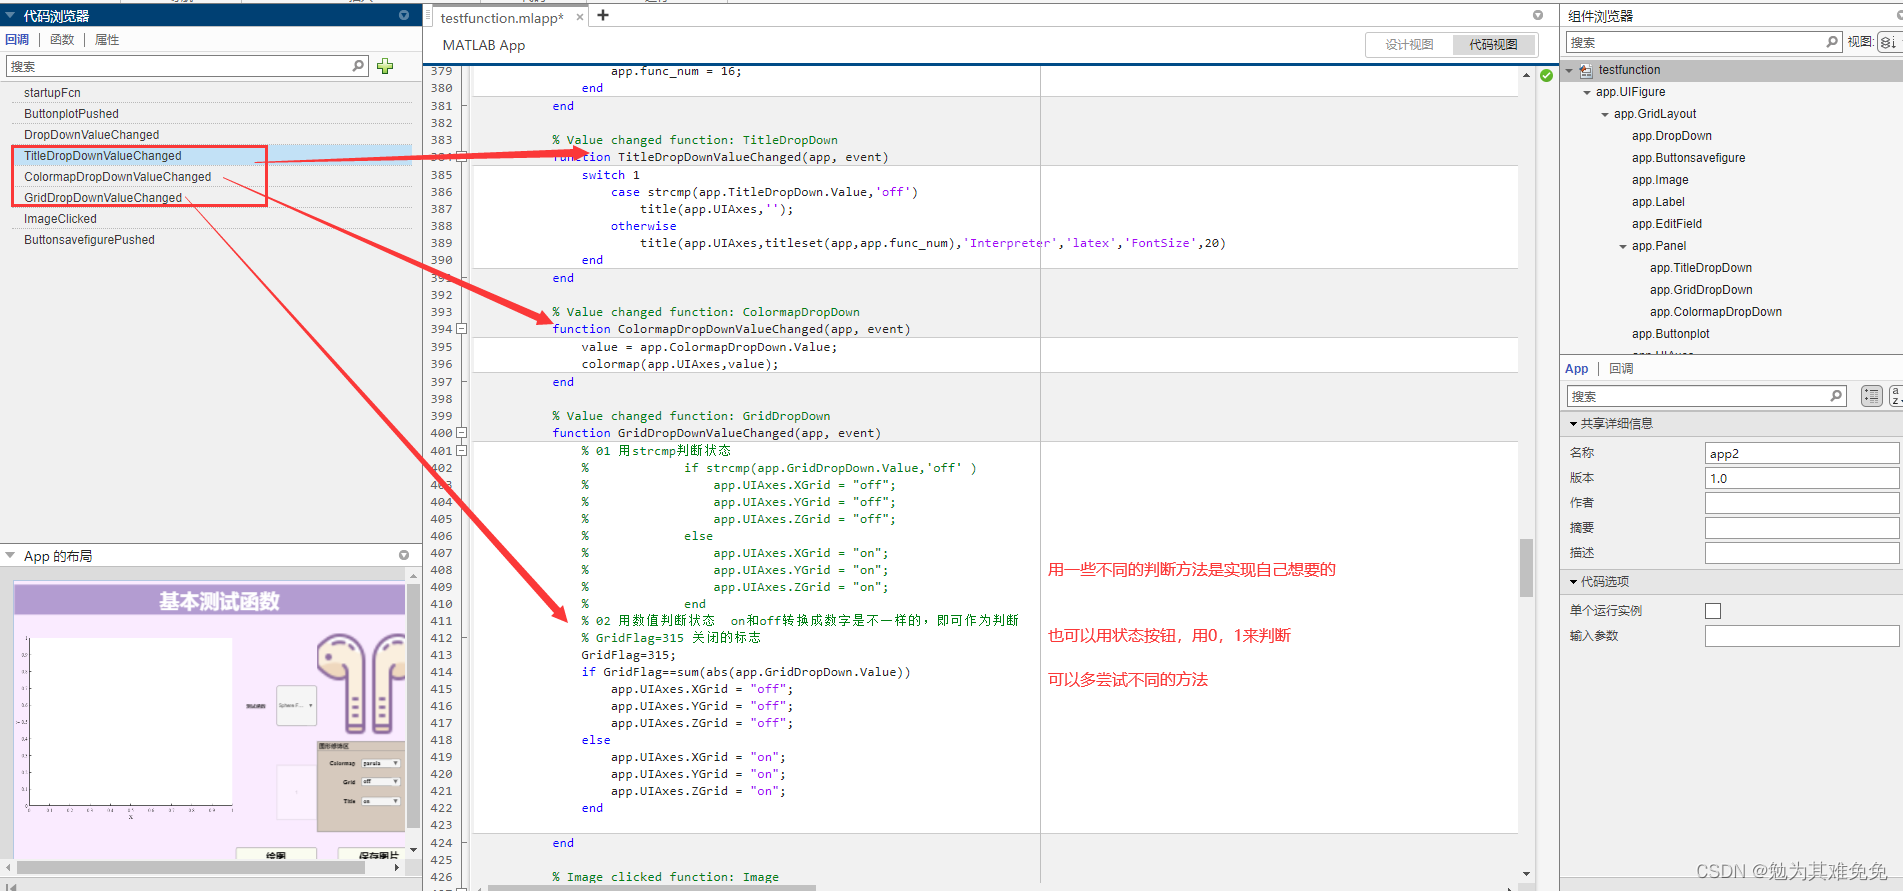Viewport: 1903px width, 891px height.
Task: Click the green code analyzer status icon
Action: (1546, 75)
